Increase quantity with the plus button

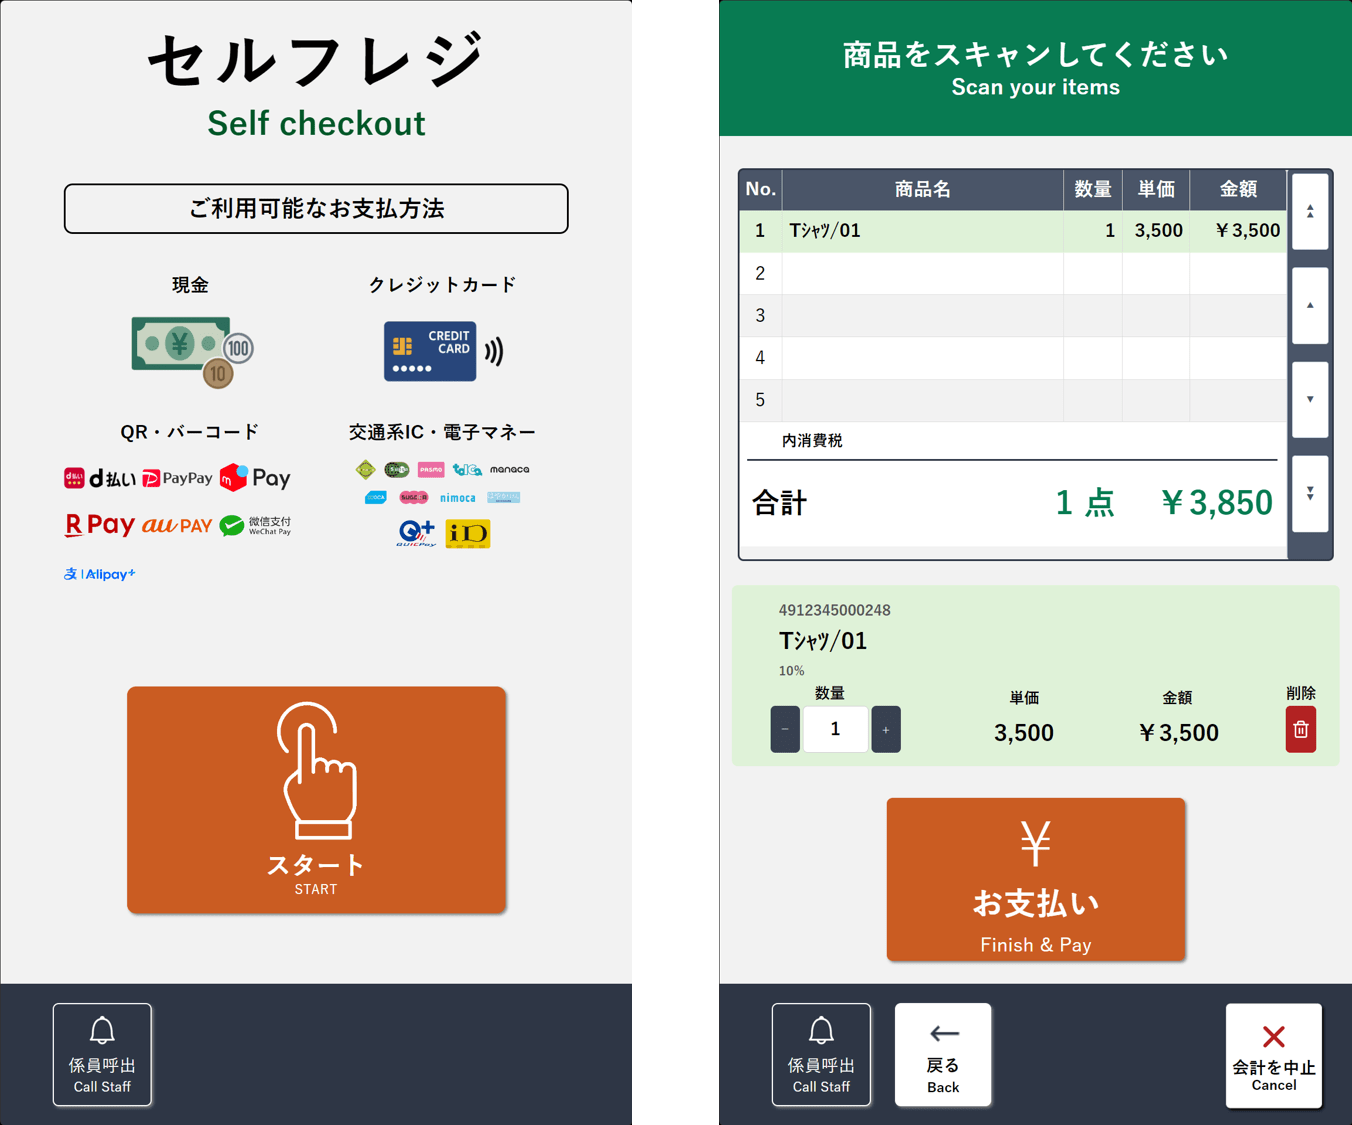pyautogui.click(x=885, y=729)
